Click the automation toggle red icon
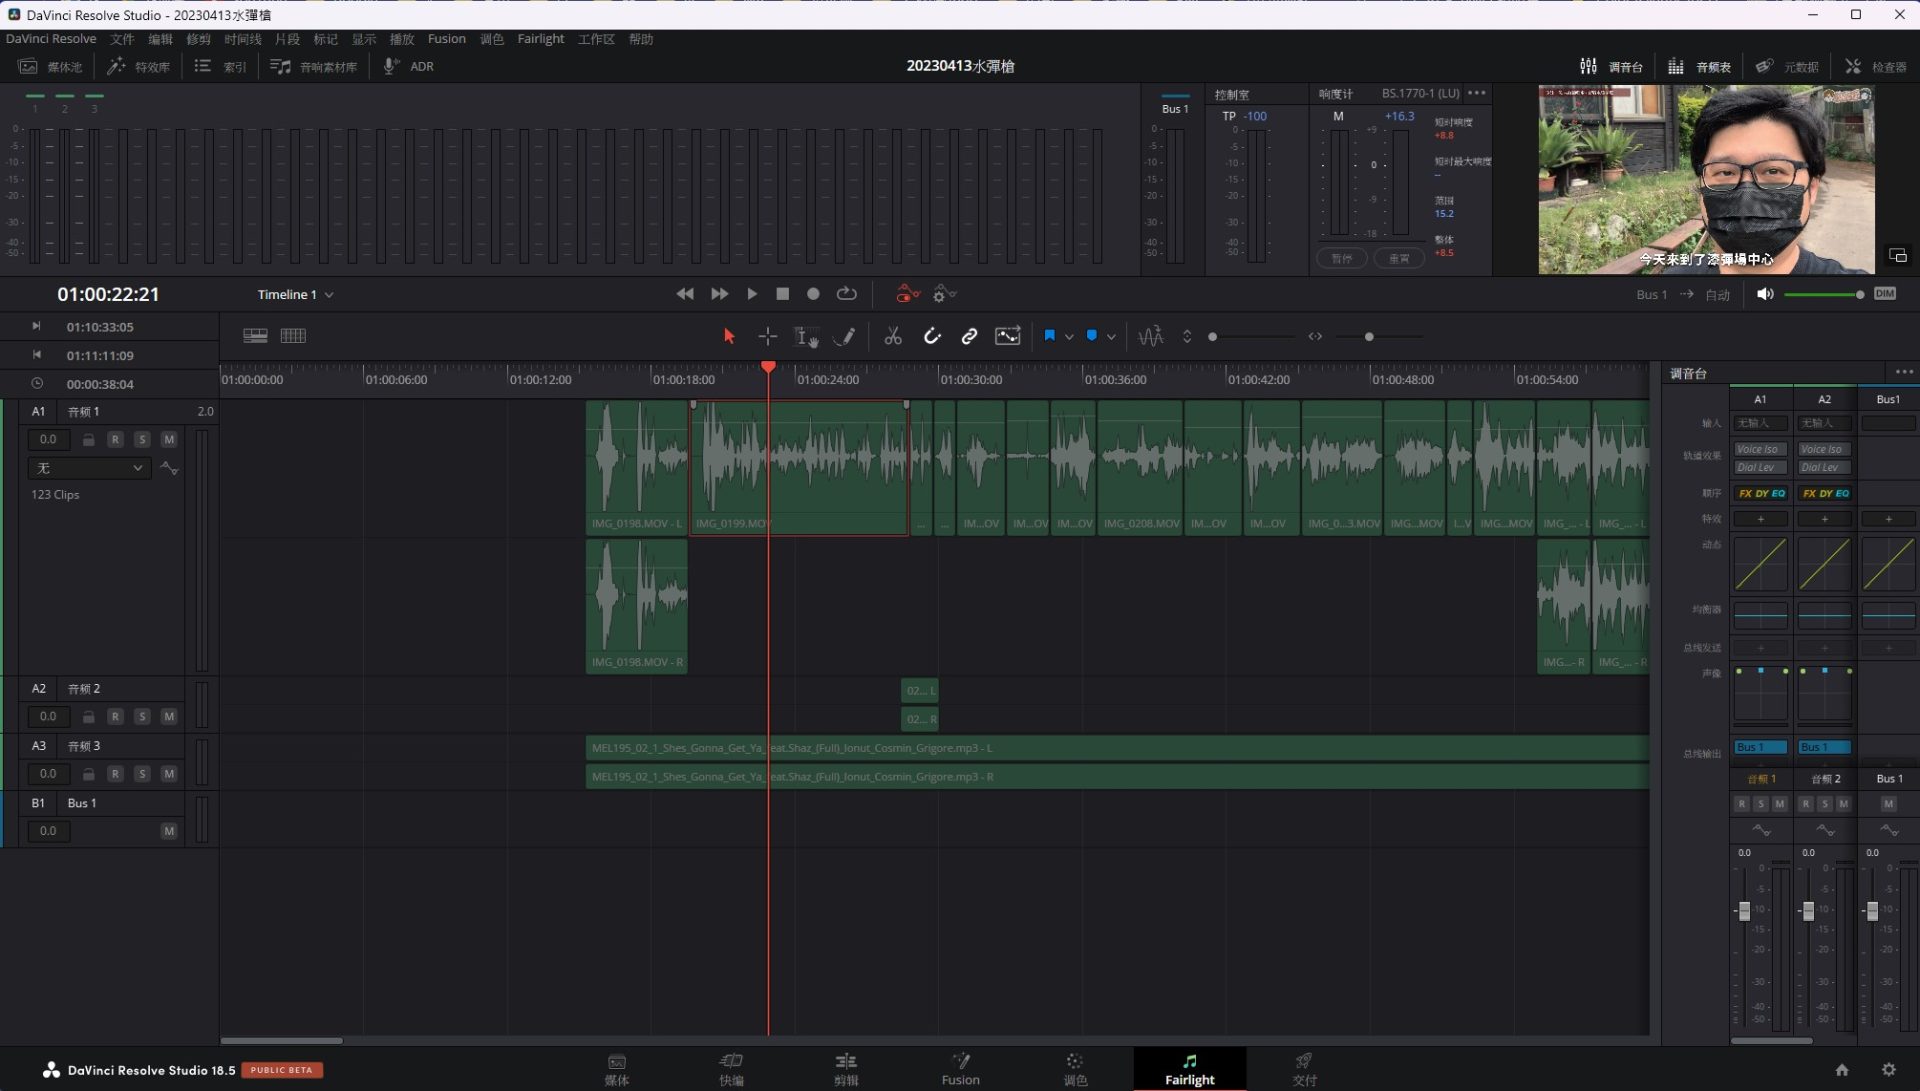The height and width of the screenshot is (1091, 1920). [907, 294]
